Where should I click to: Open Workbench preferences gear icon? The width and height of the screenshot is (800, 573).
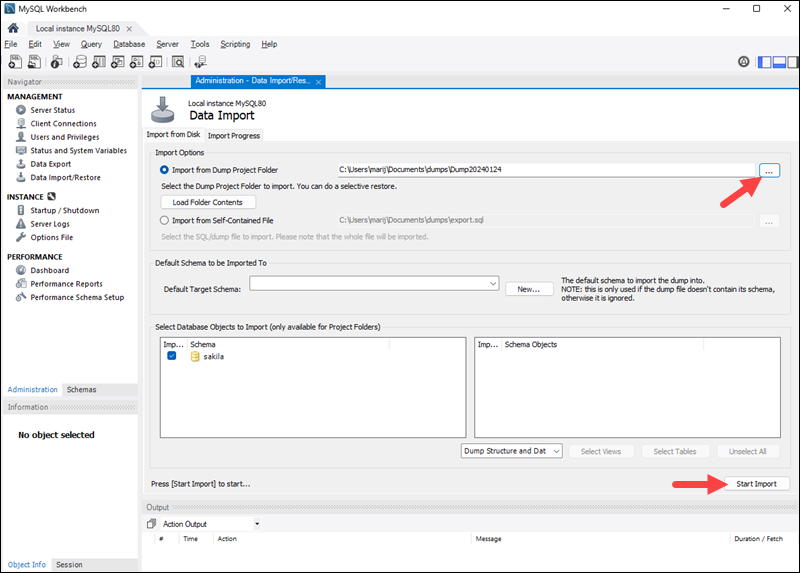click(x=743, y=62)
